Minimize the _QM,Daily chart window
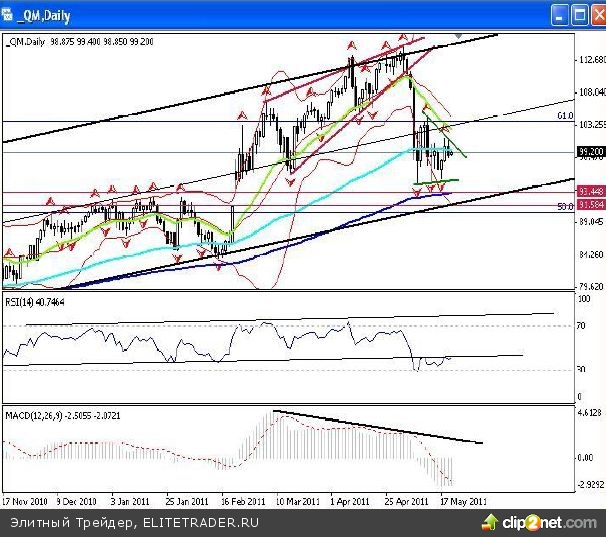The width and height of the screenshot is (606, 537). point(558,15)
